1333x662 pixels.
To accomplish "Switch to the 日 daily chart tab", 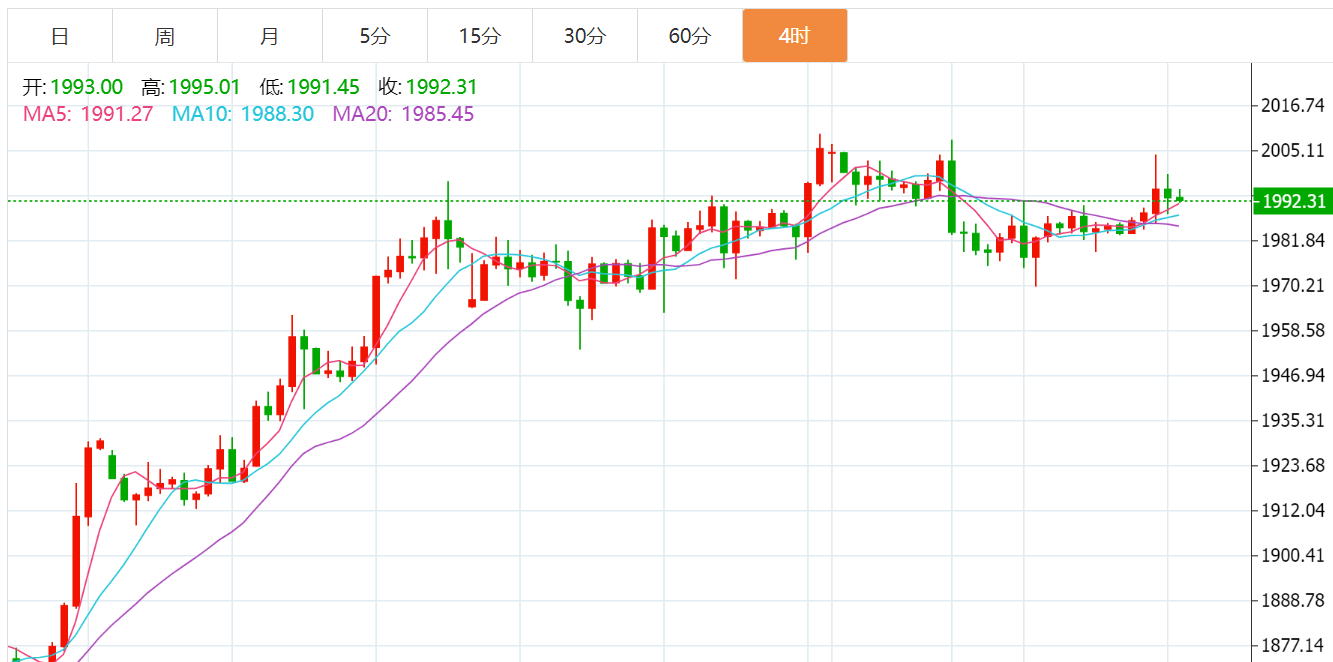I will [x=60, y=37].
